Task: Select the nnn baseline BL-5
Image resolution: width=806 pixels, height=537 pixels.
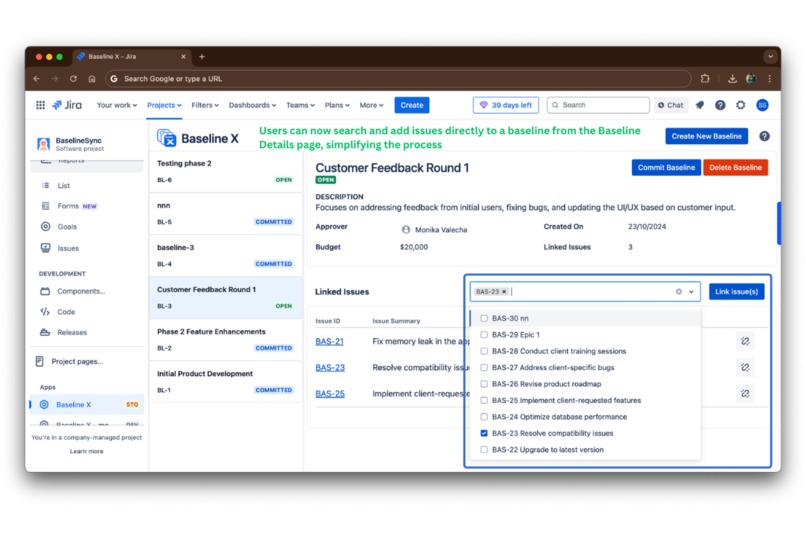Action: click(225, 214)
